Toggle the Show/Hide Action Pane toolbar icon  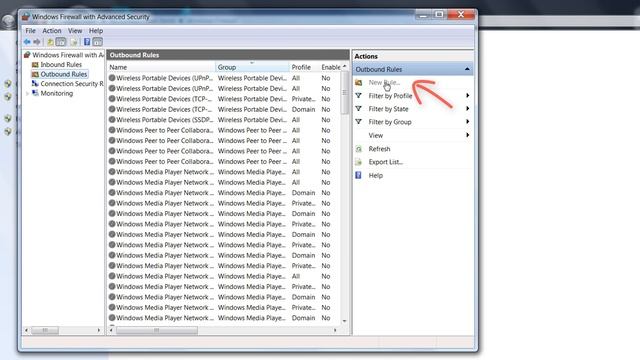[x=98, y=42]
